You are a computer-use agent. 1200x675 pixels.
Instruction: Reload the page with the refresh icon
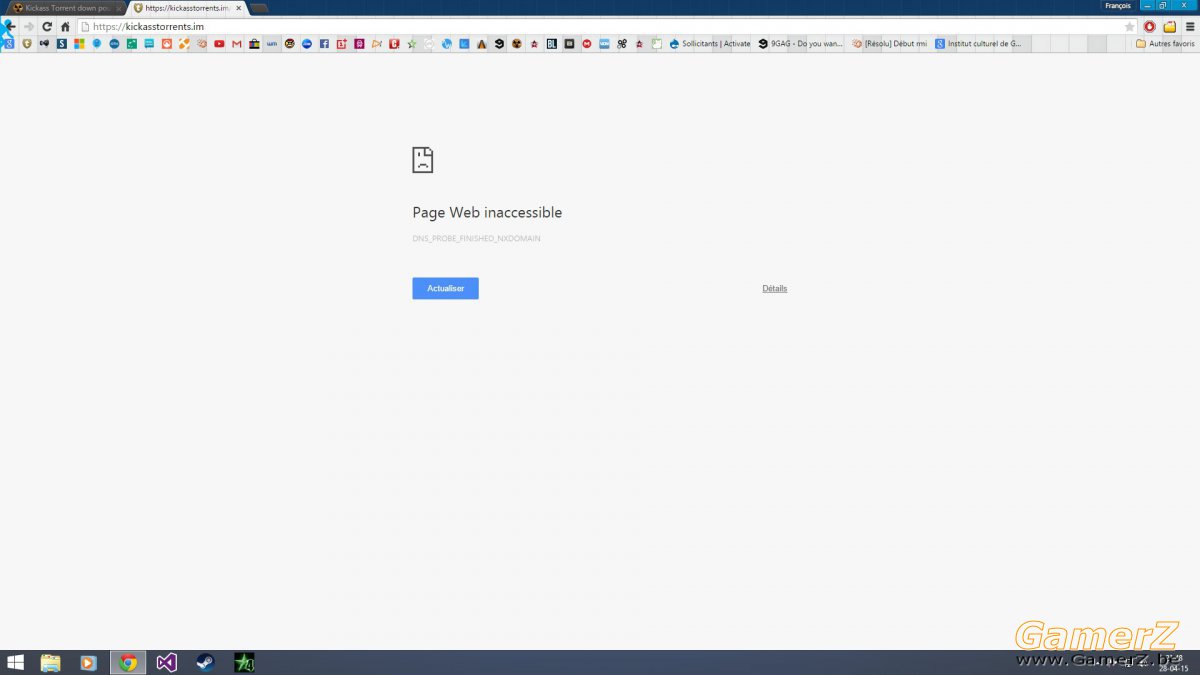[x=46, y=26]
